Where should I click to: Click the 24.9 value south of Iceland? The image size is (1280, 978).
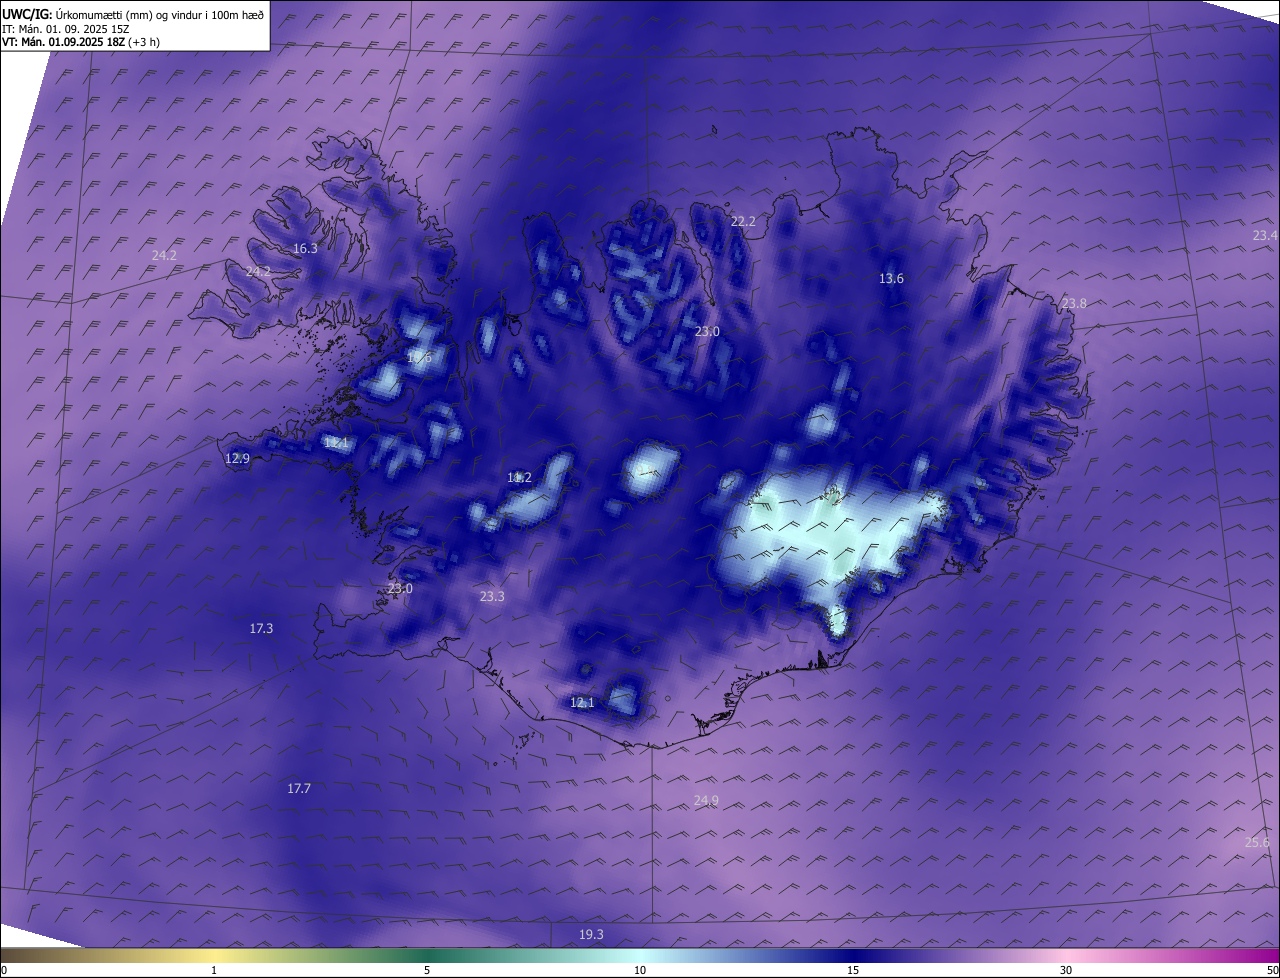(x=706, y=800)
